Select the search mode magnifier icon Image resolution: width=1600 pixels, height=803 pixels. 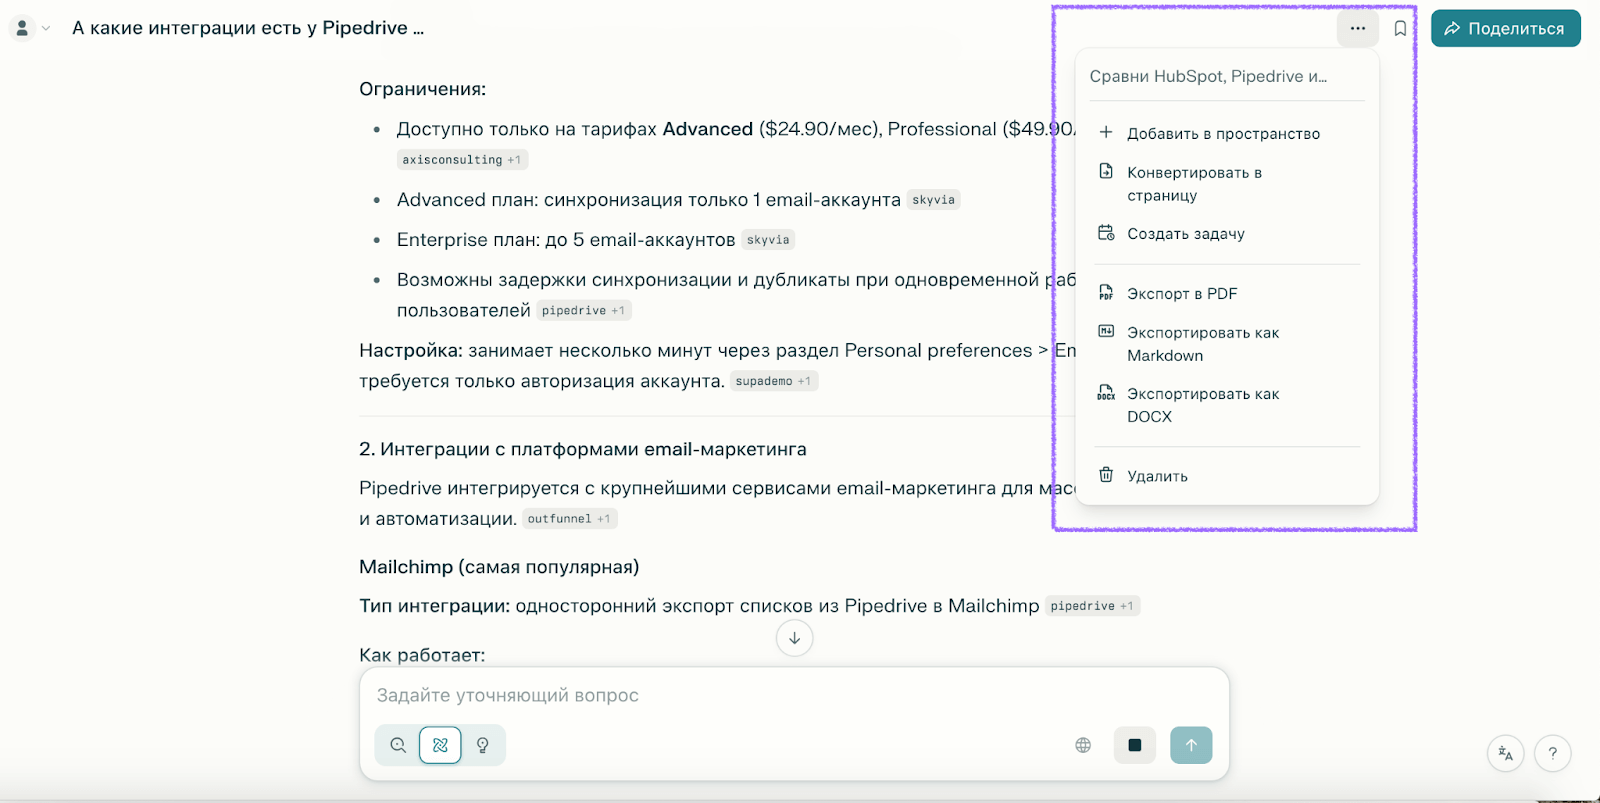[x=398, y=745]
